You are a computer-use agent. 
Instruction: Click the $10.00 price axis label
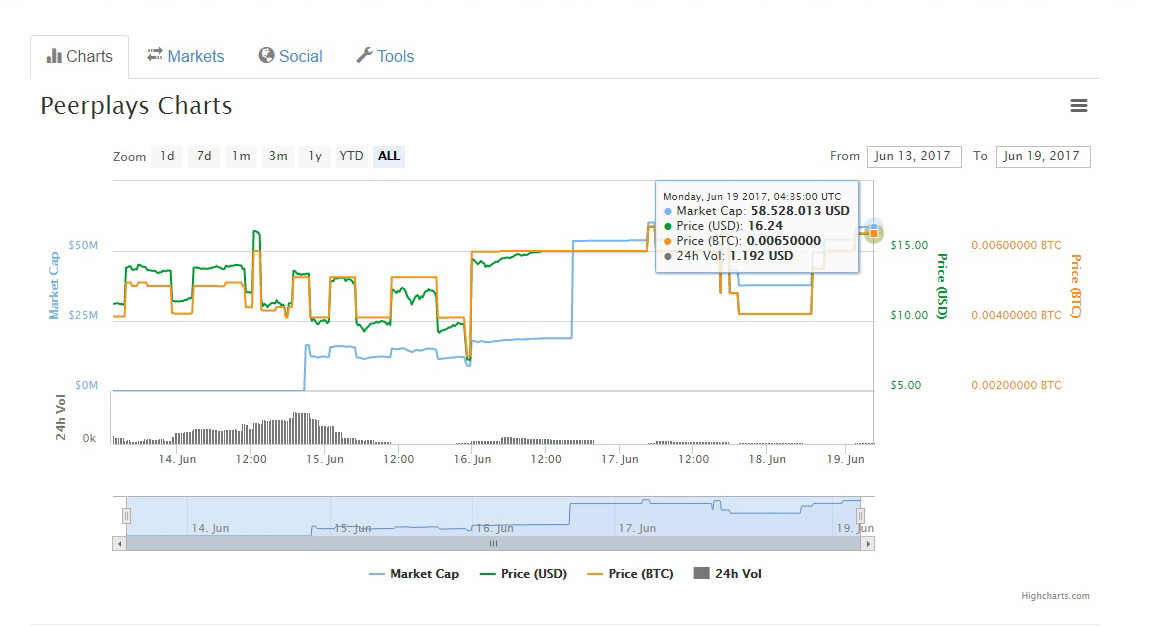pos(909,315)
